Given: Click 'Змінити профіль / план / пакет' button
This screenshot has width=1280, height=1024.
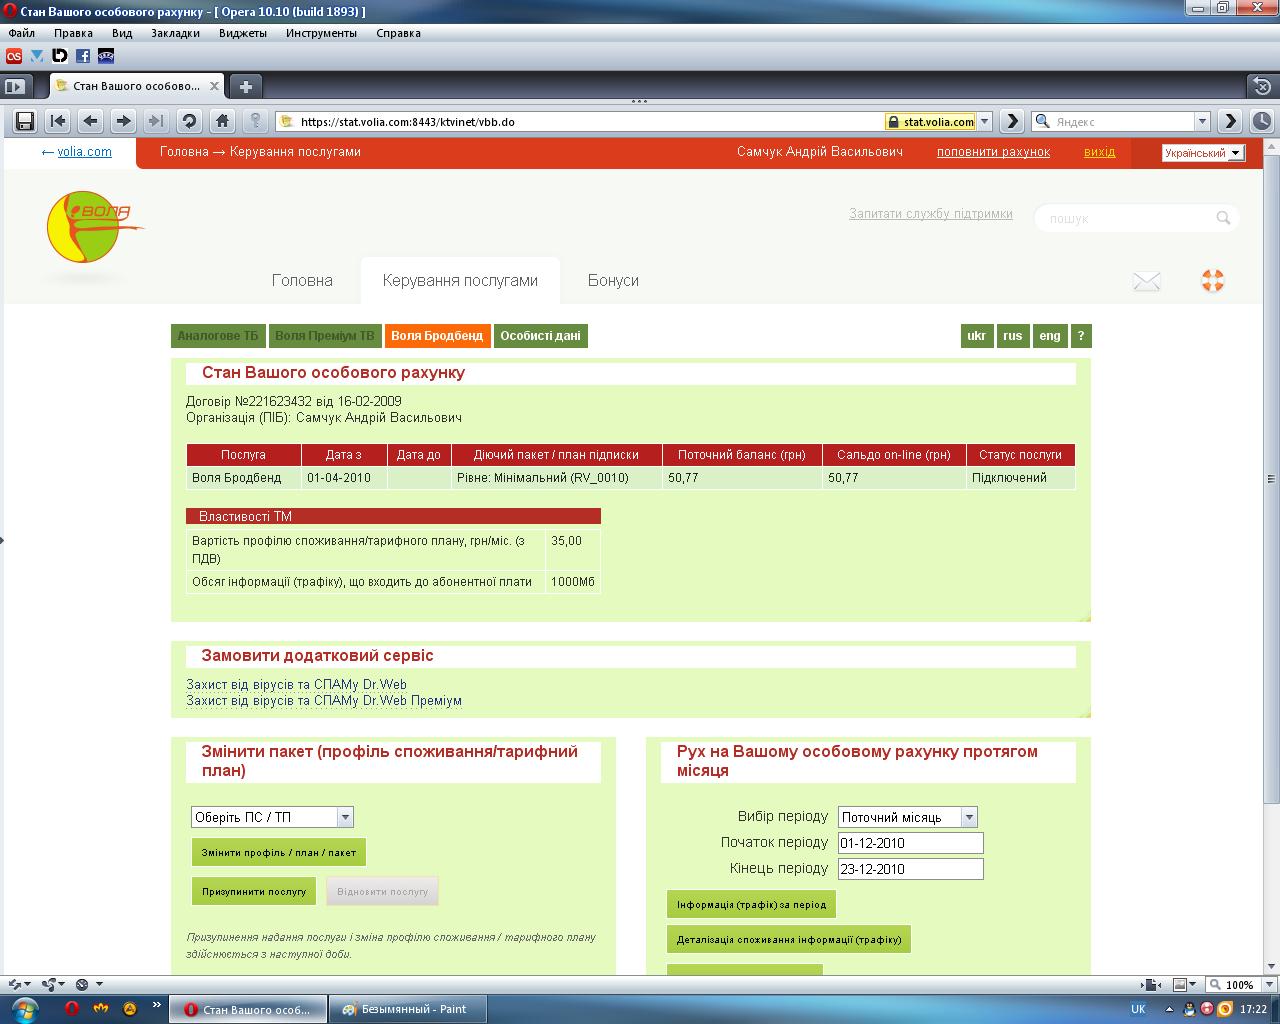Looking at the screenshot, I should (x=279, y=853).
